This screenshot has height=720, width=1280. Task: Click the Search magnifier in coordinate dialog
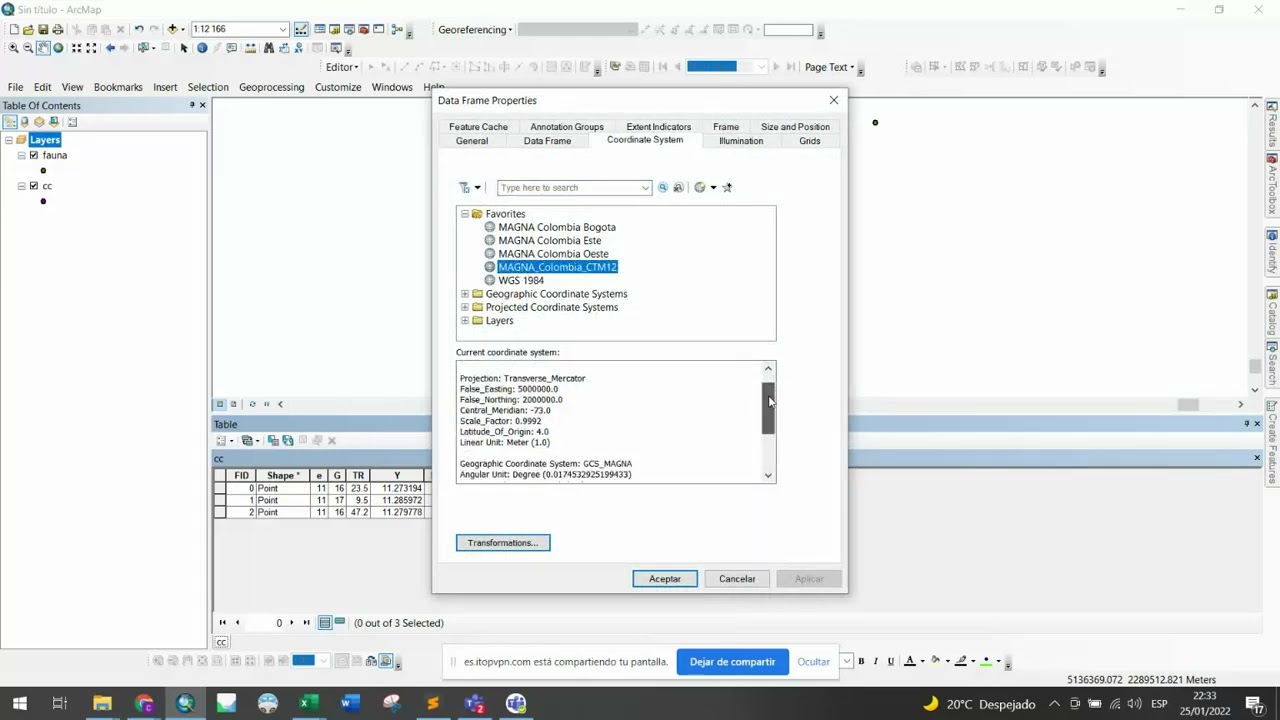pyautogui.click(x=662, y=188)
